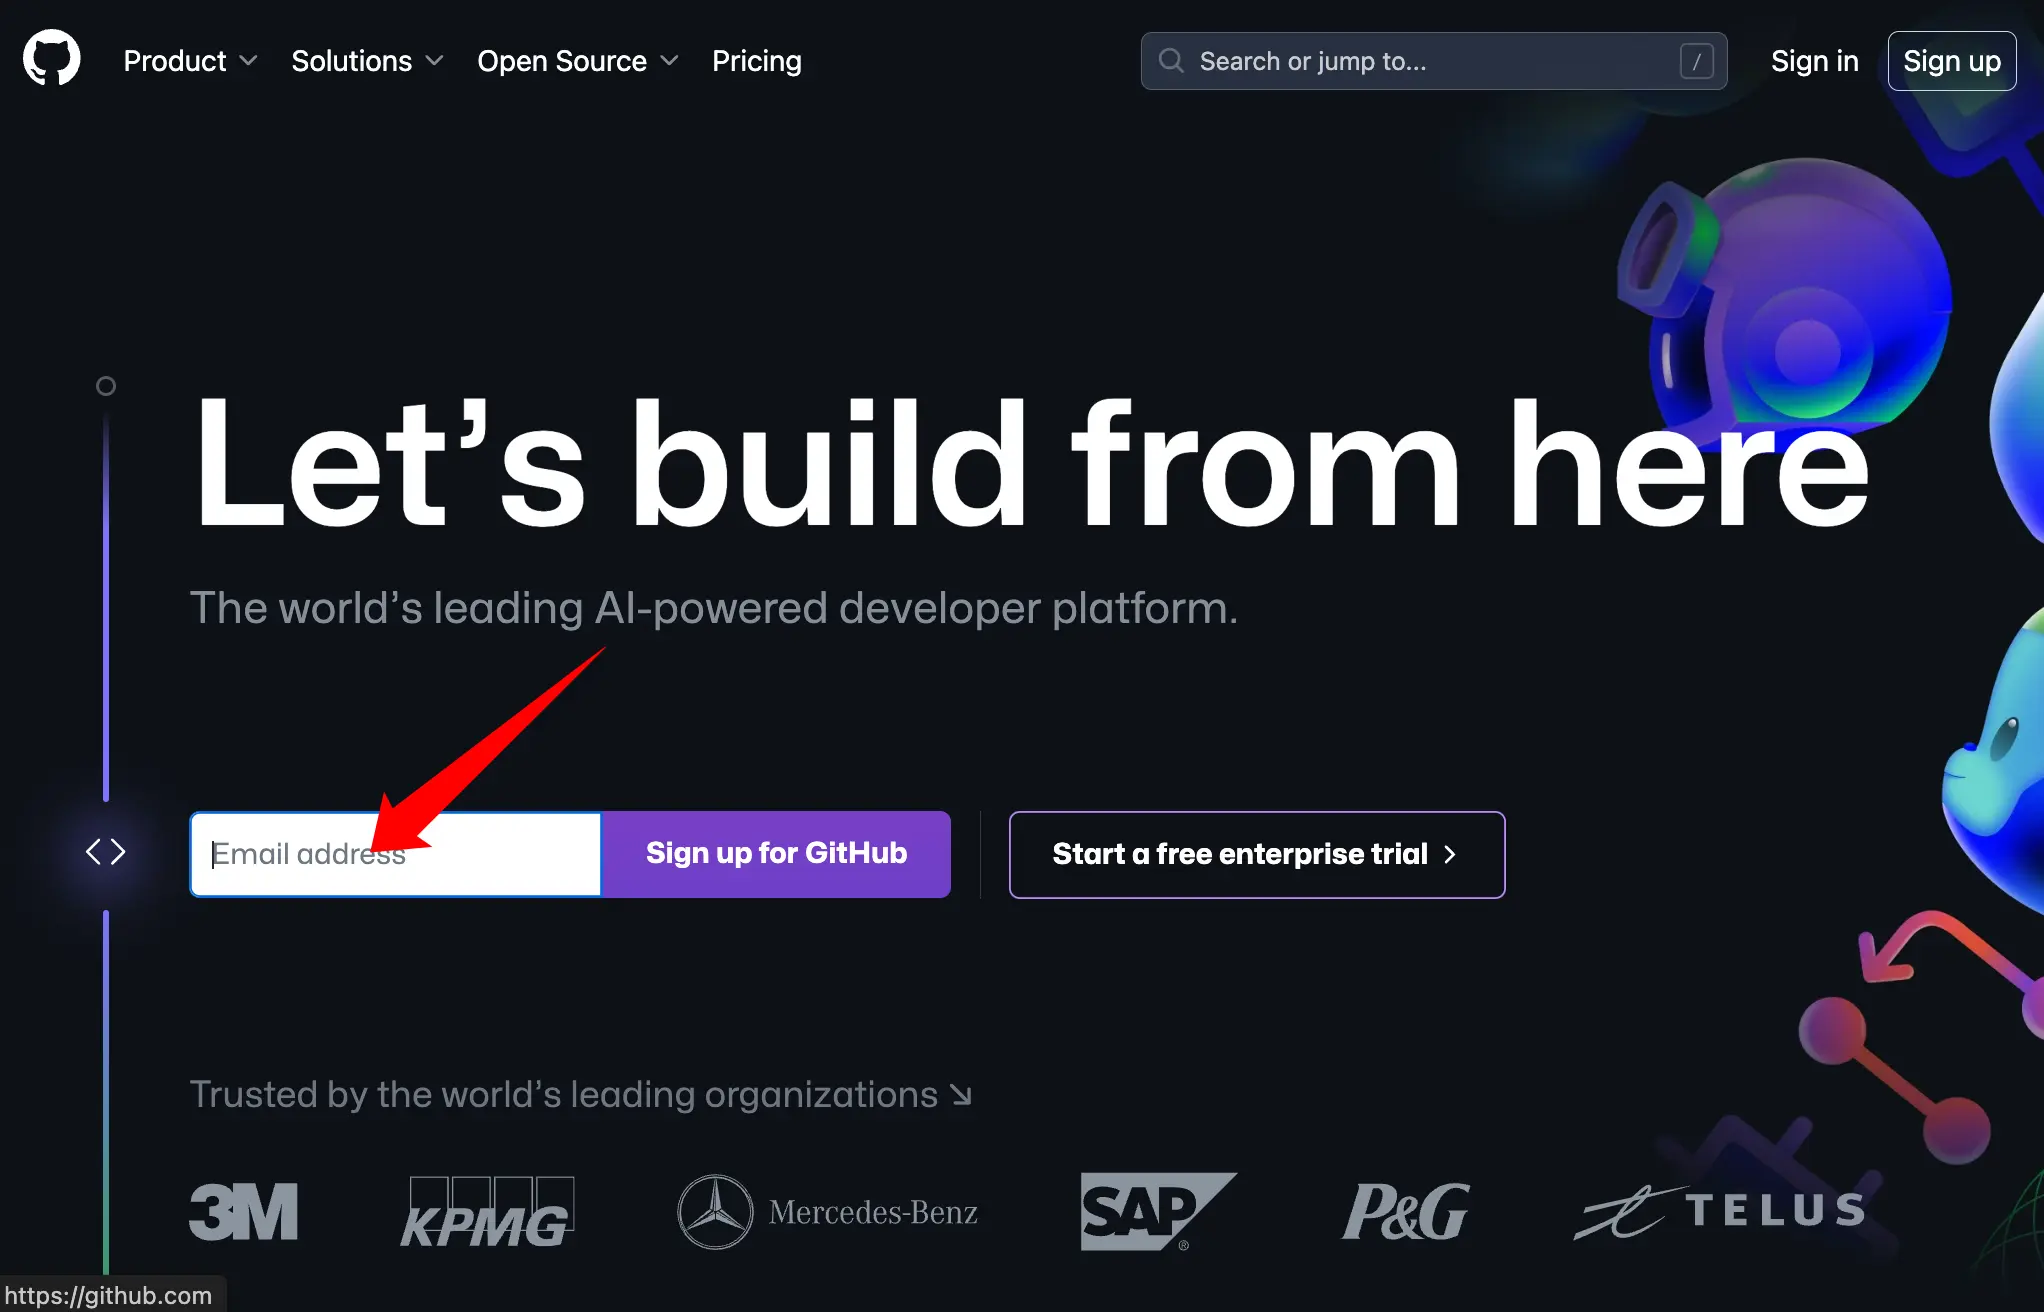Screen dimensions: 2044x1312
Task: Click the Search or jump to field
Action: 1434,61
